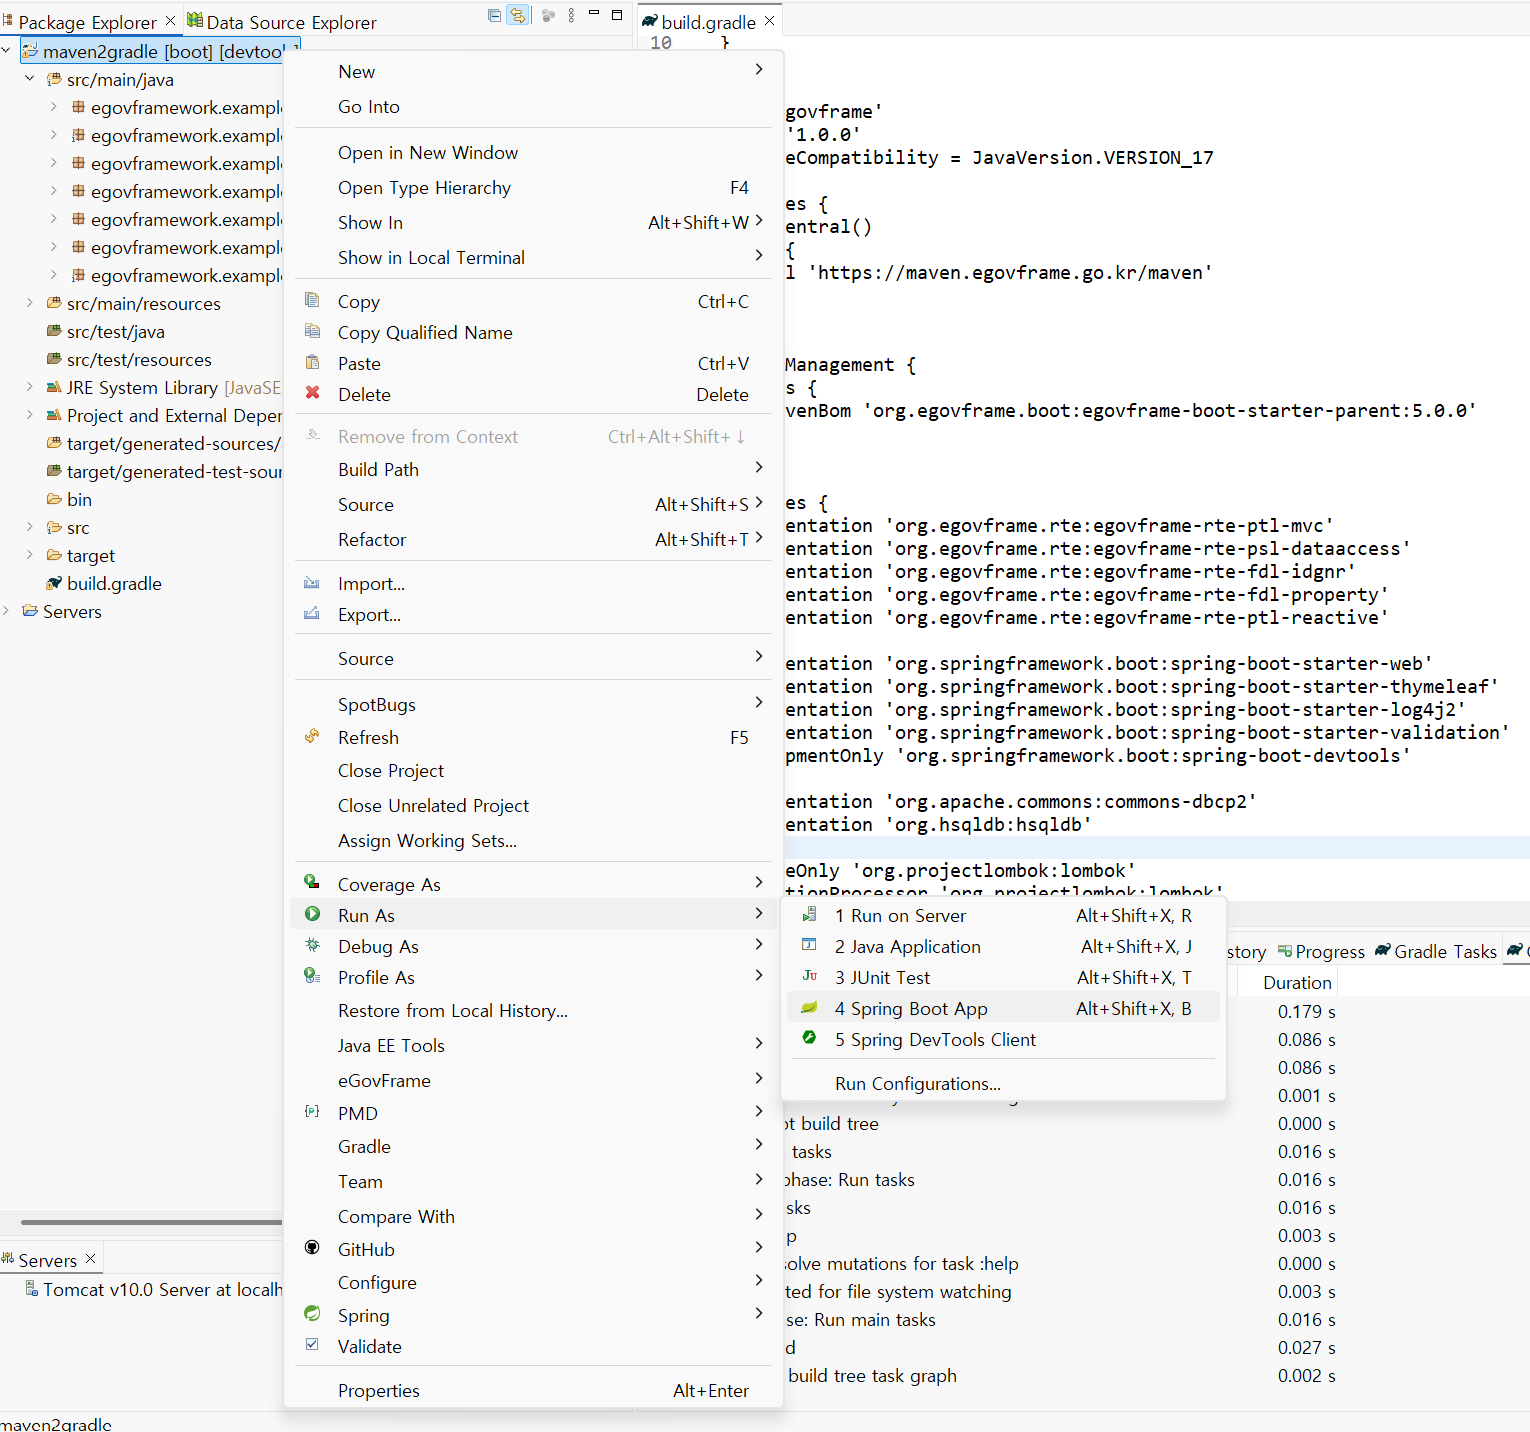Select Properties from context menu

click(x=379, y=1391)
